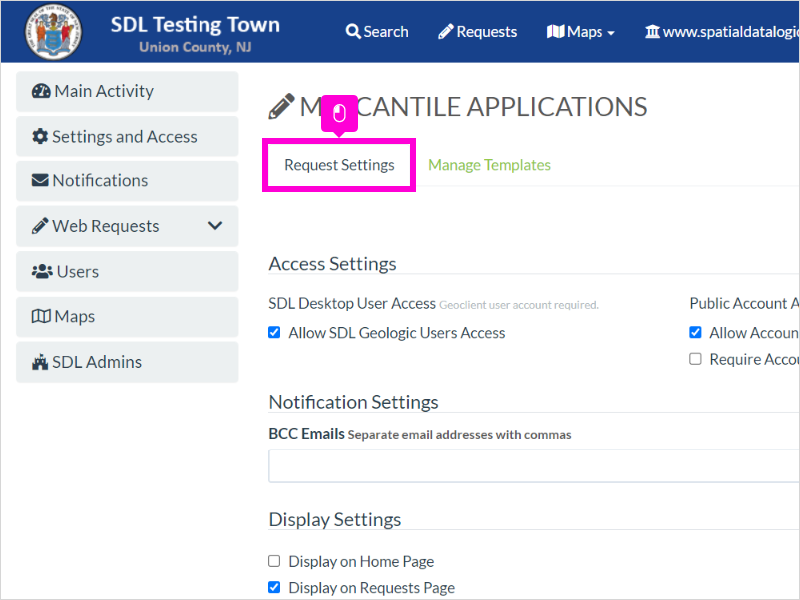The height and width of the screenshot is (600, 800).
Task: Switch to the Request Settings tab
Action: tap(339, 165)
